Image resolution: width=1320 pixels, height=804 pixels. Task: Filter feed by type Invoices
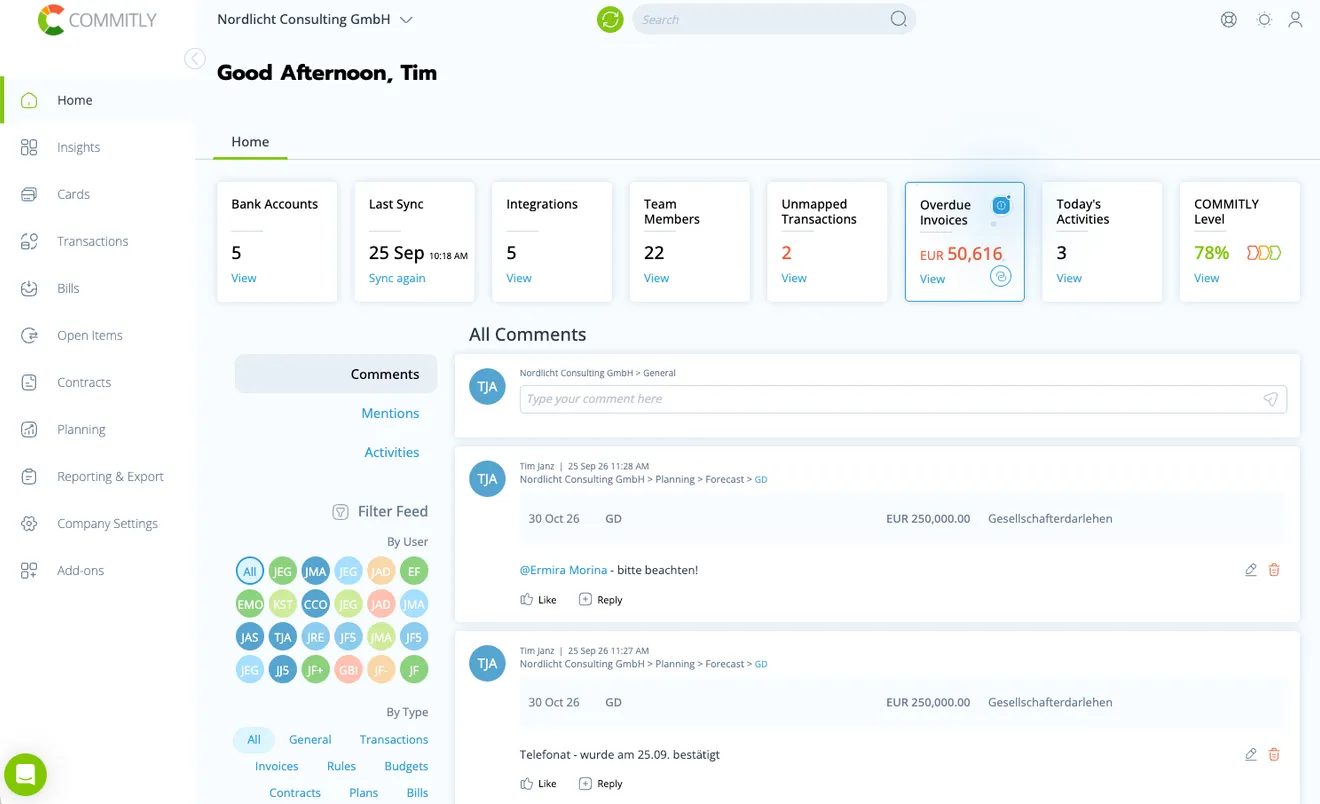(x=277, y=766)
